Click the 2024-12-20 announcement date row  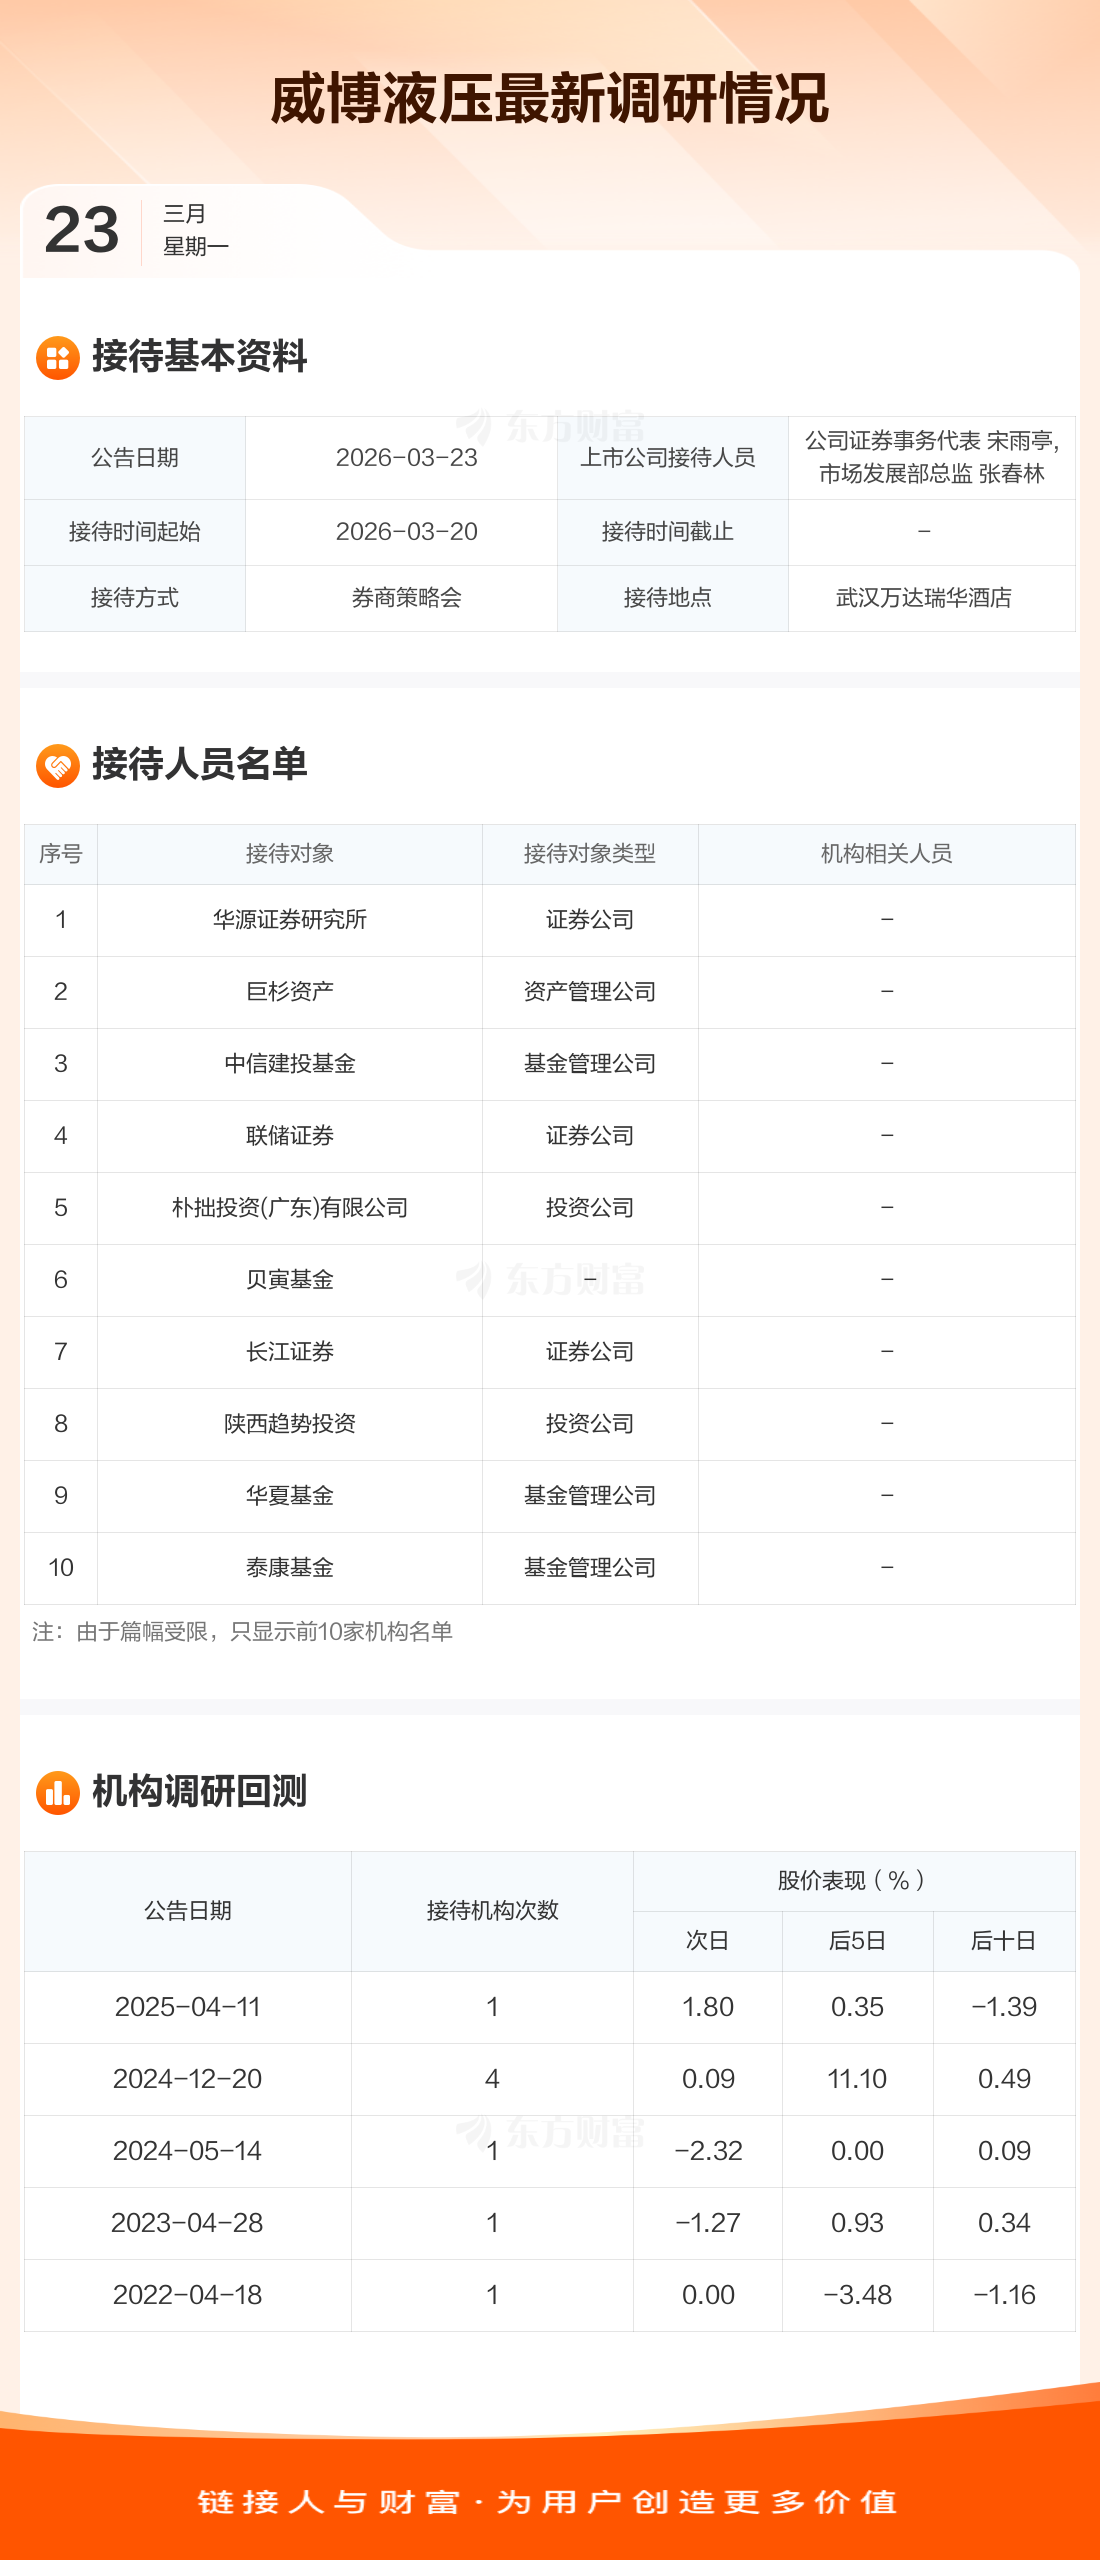coord(188,2079)
